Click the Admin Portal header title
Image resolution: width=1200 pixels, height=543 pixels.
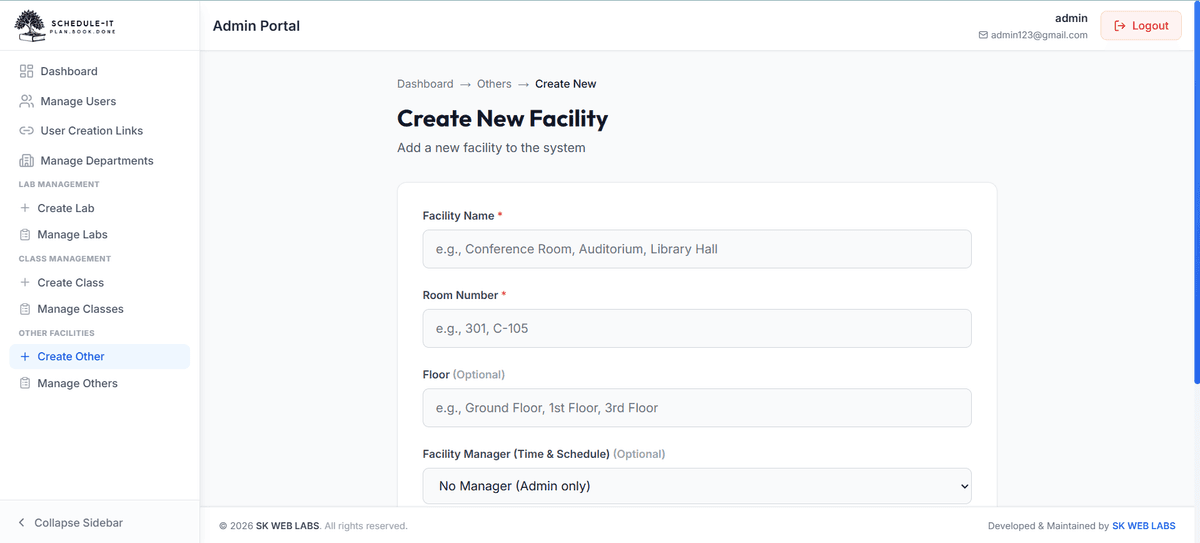pyautogui.click(x=256, y=26)
